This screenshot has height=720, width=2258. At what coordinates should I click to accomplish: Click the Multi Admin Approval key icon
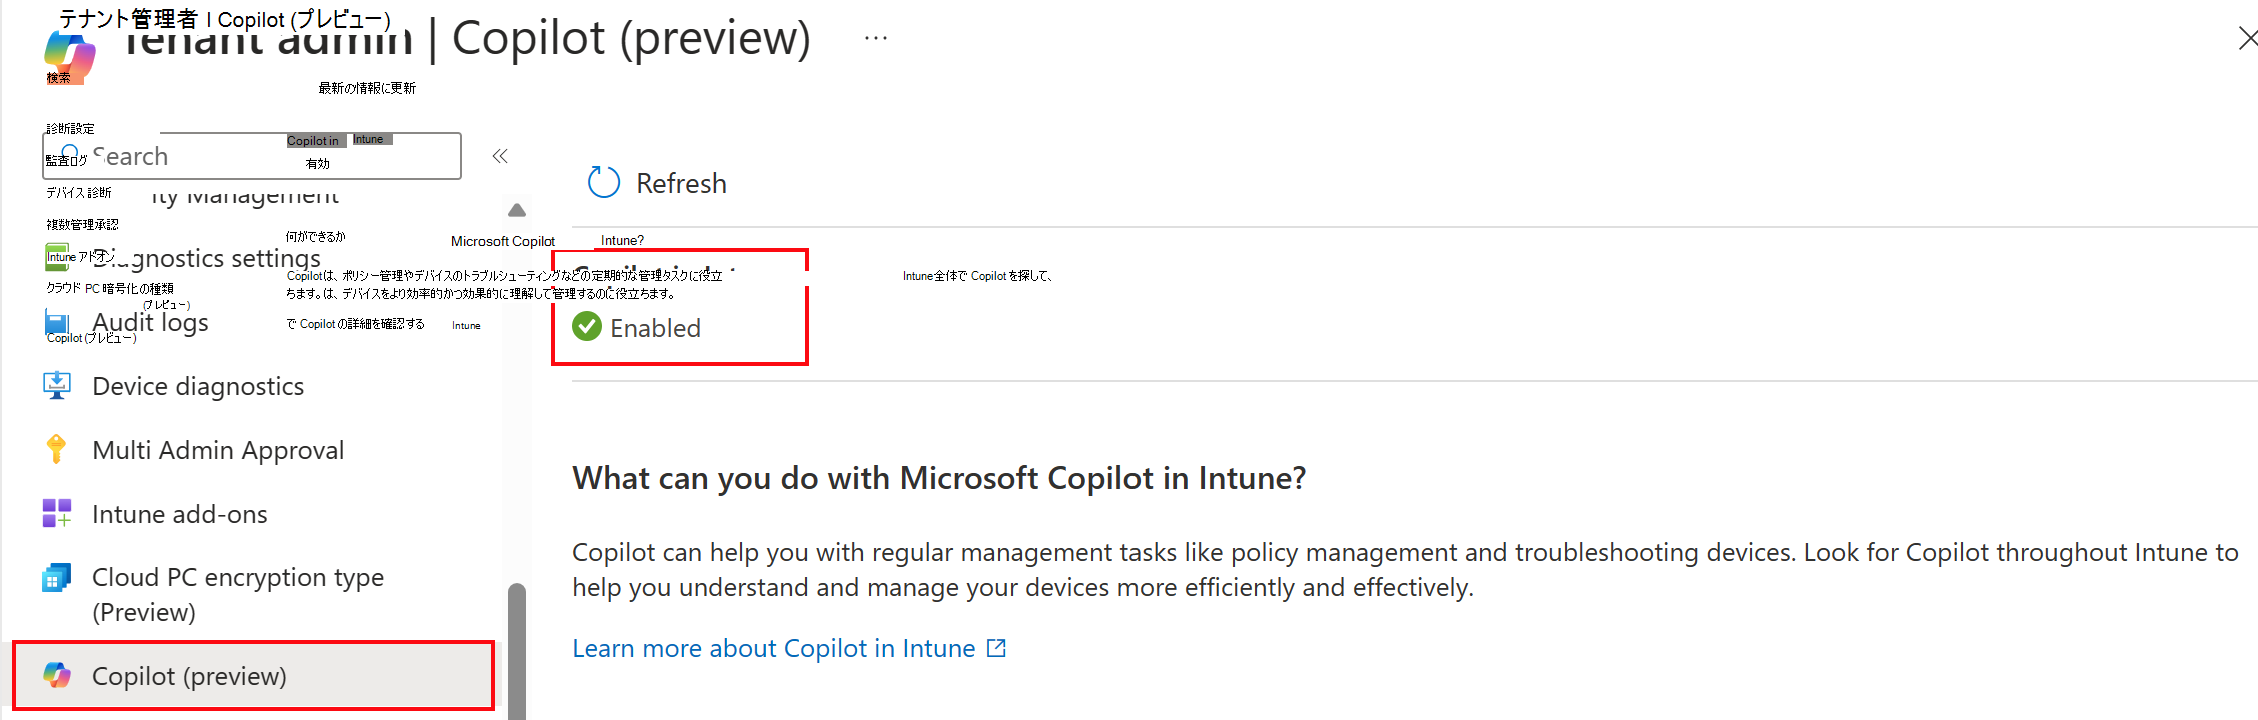[57, 450]
